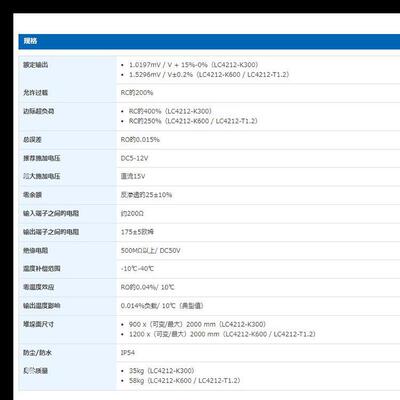The height and width of the screenshot is (400, 400).
Task: Select the 25±10% zero balance value
Action: click(x=146, y=195)
